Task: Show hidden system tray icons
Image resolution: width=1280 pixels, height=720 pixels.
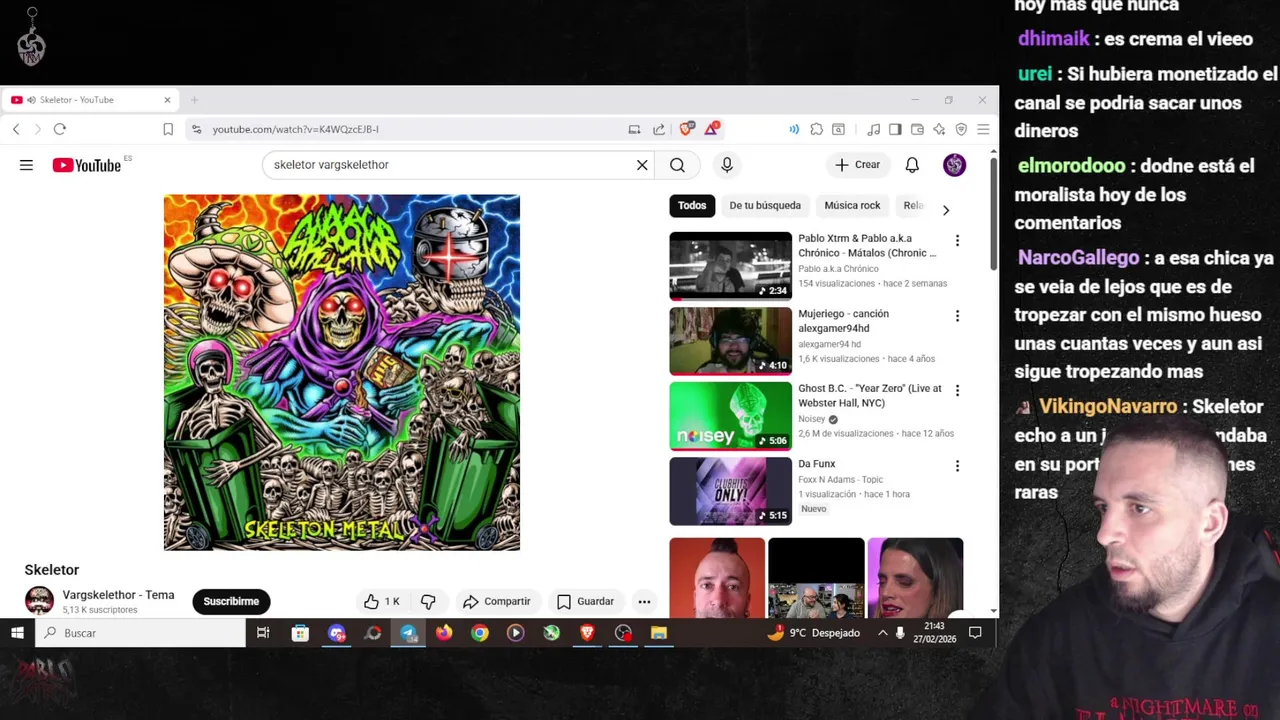Action: click(x=882, y=633)
